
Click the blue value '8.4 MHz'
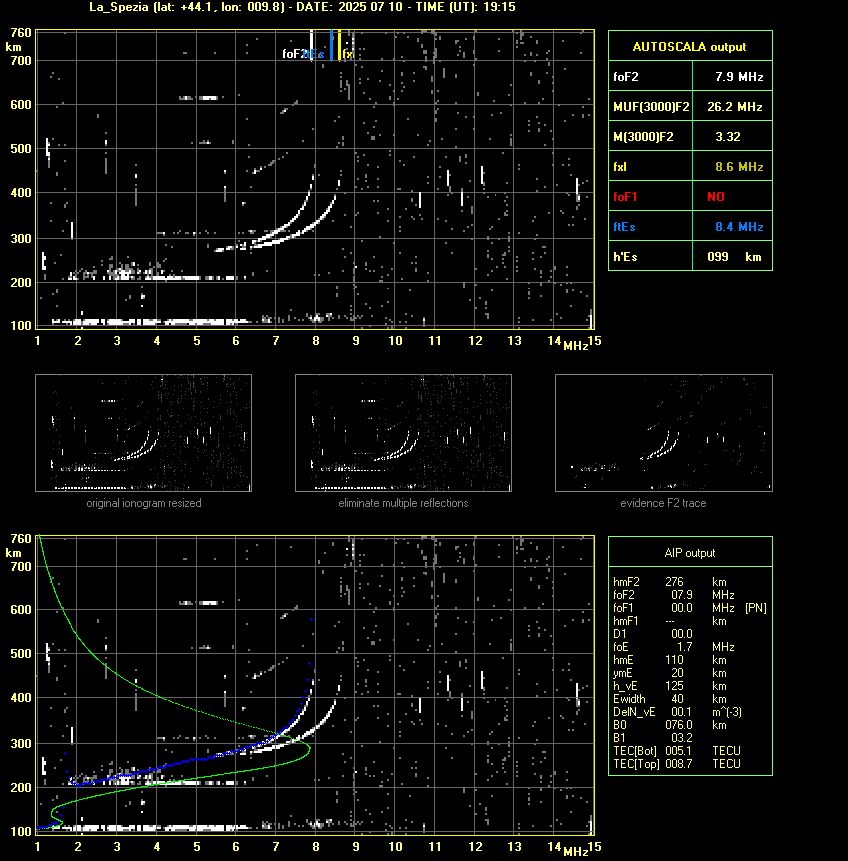point(739,227)
